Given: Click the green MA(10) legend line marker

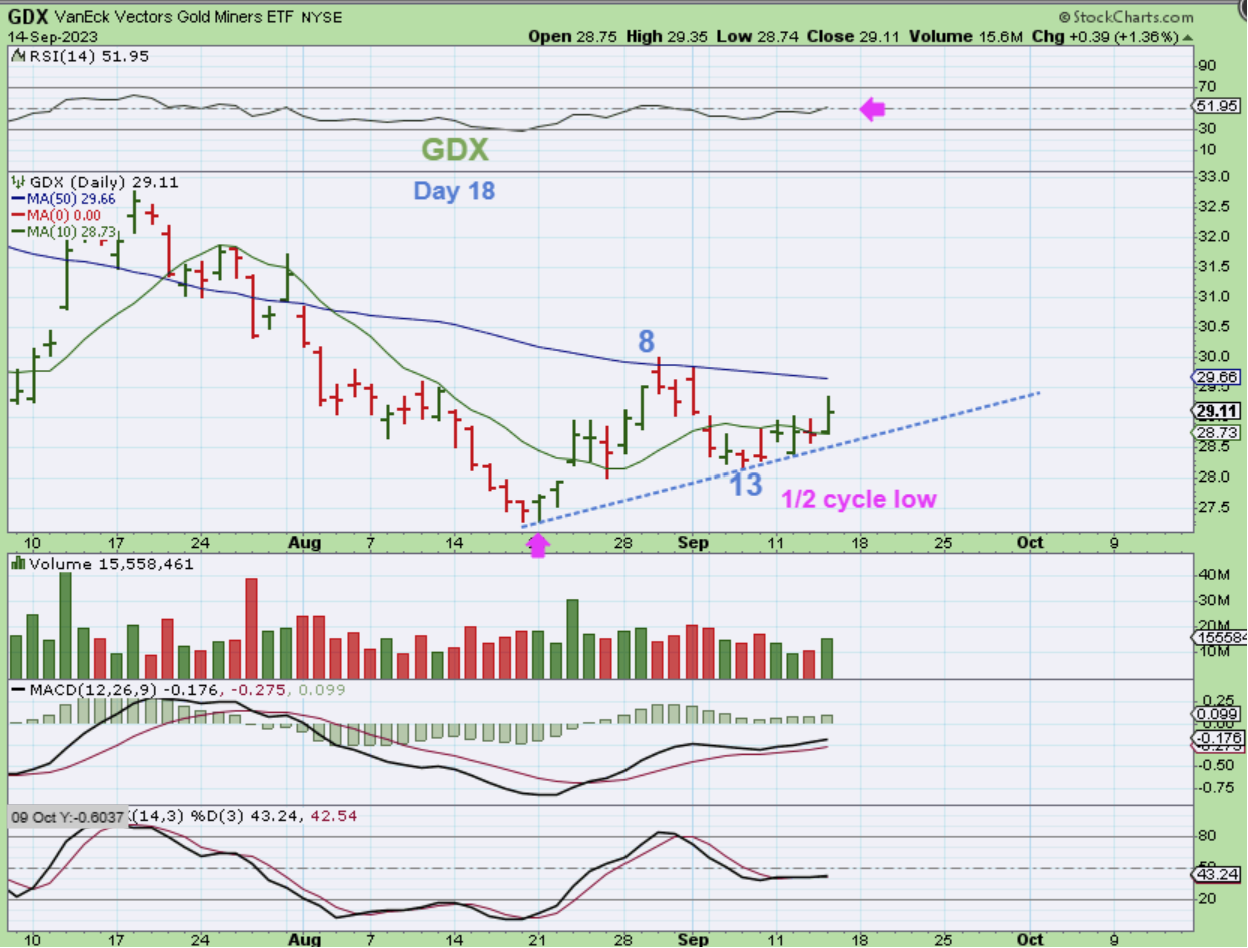Looking at the screenshot, I should 19,231.
